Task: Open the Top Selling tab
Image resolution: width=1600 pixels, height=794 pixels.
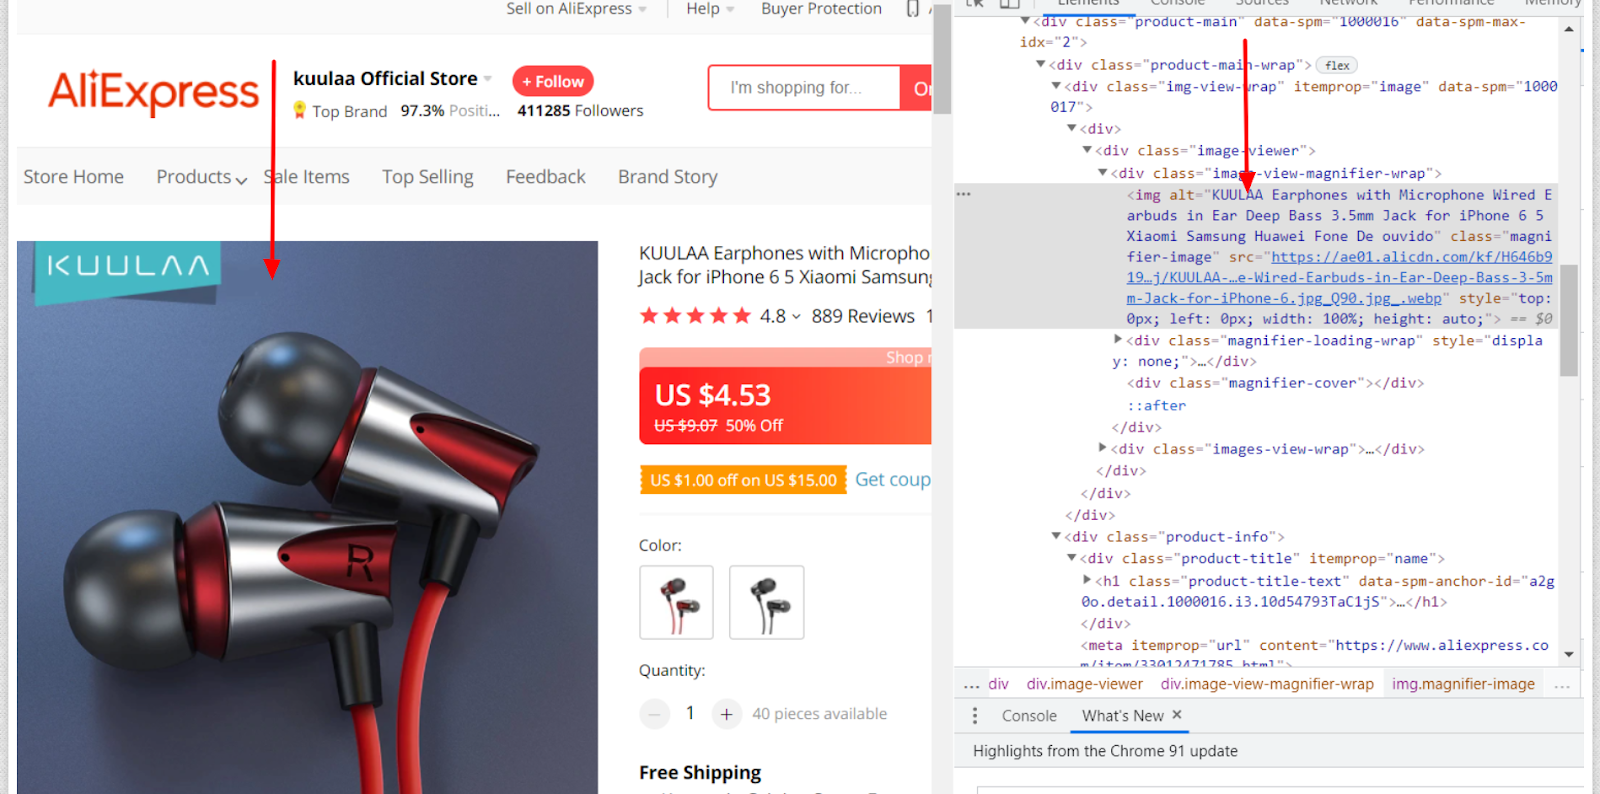Action: [428, 177]
